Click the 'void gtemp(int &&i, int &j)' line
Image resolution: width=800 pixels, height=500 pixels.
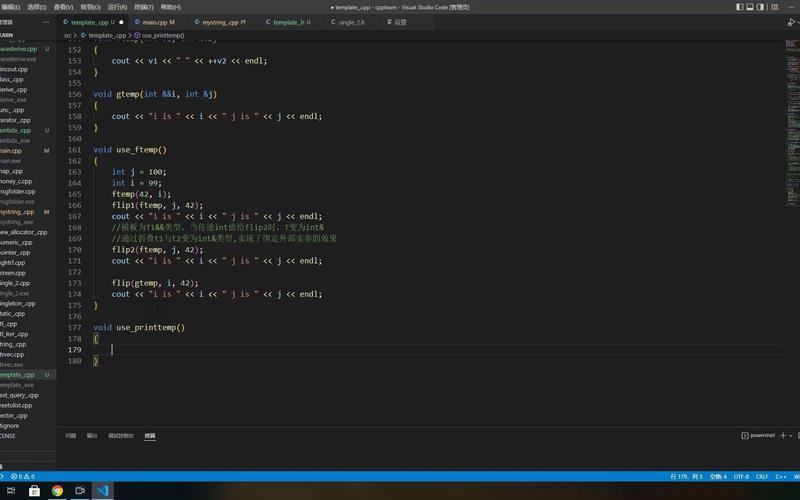click(x=155, y=94)
